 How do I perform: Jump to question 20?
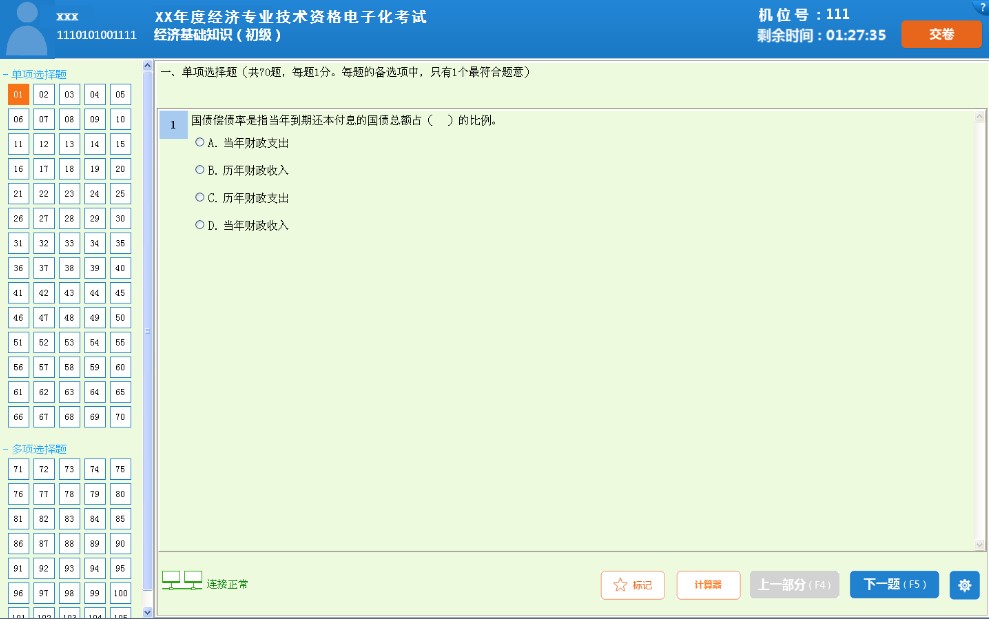pyautogui.click(x=120, y=169)
